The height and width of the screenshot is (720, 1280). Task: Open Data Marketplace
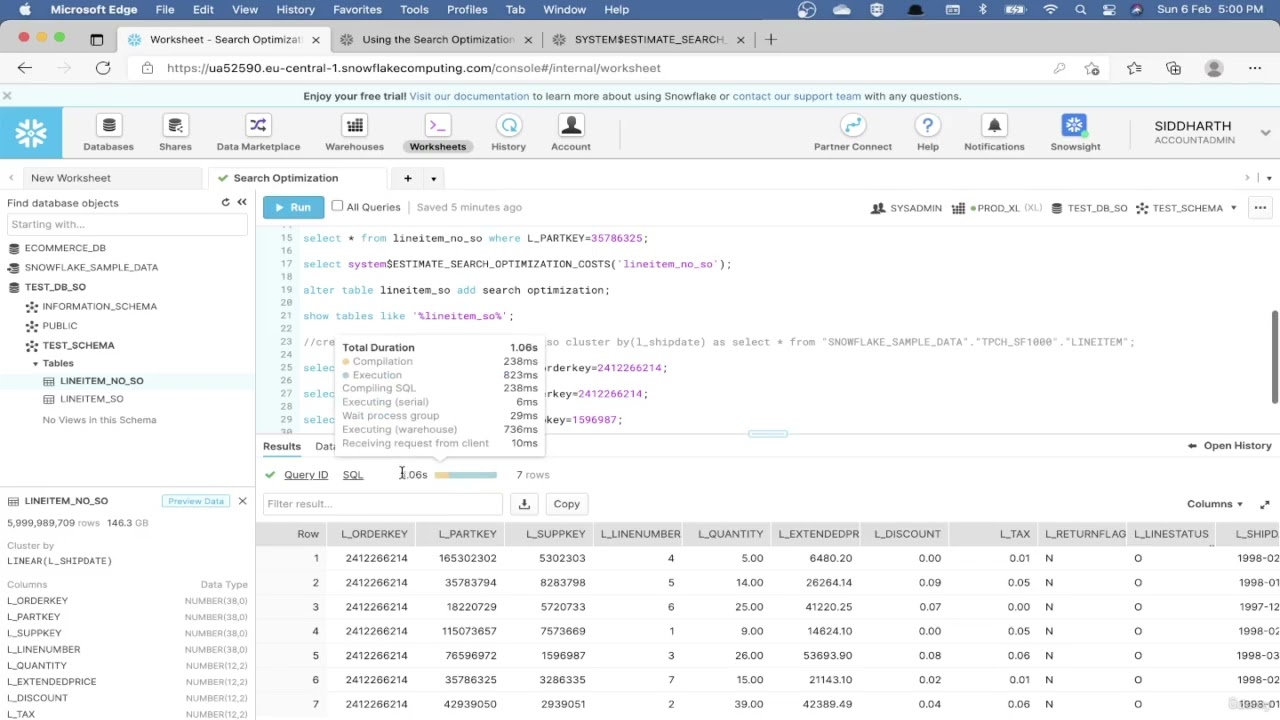[x=258, y=133]
